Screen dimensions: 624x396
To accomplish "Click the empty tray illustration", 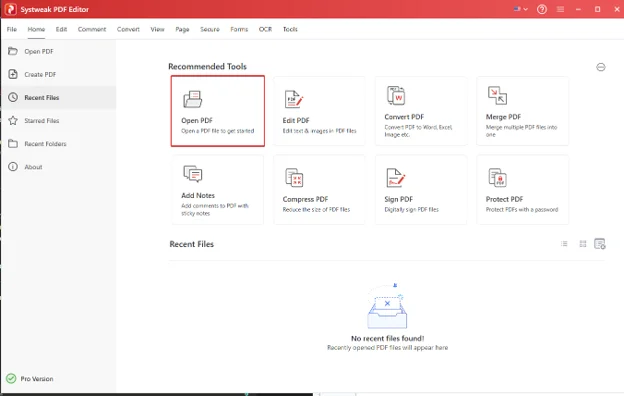I will 387,306.
